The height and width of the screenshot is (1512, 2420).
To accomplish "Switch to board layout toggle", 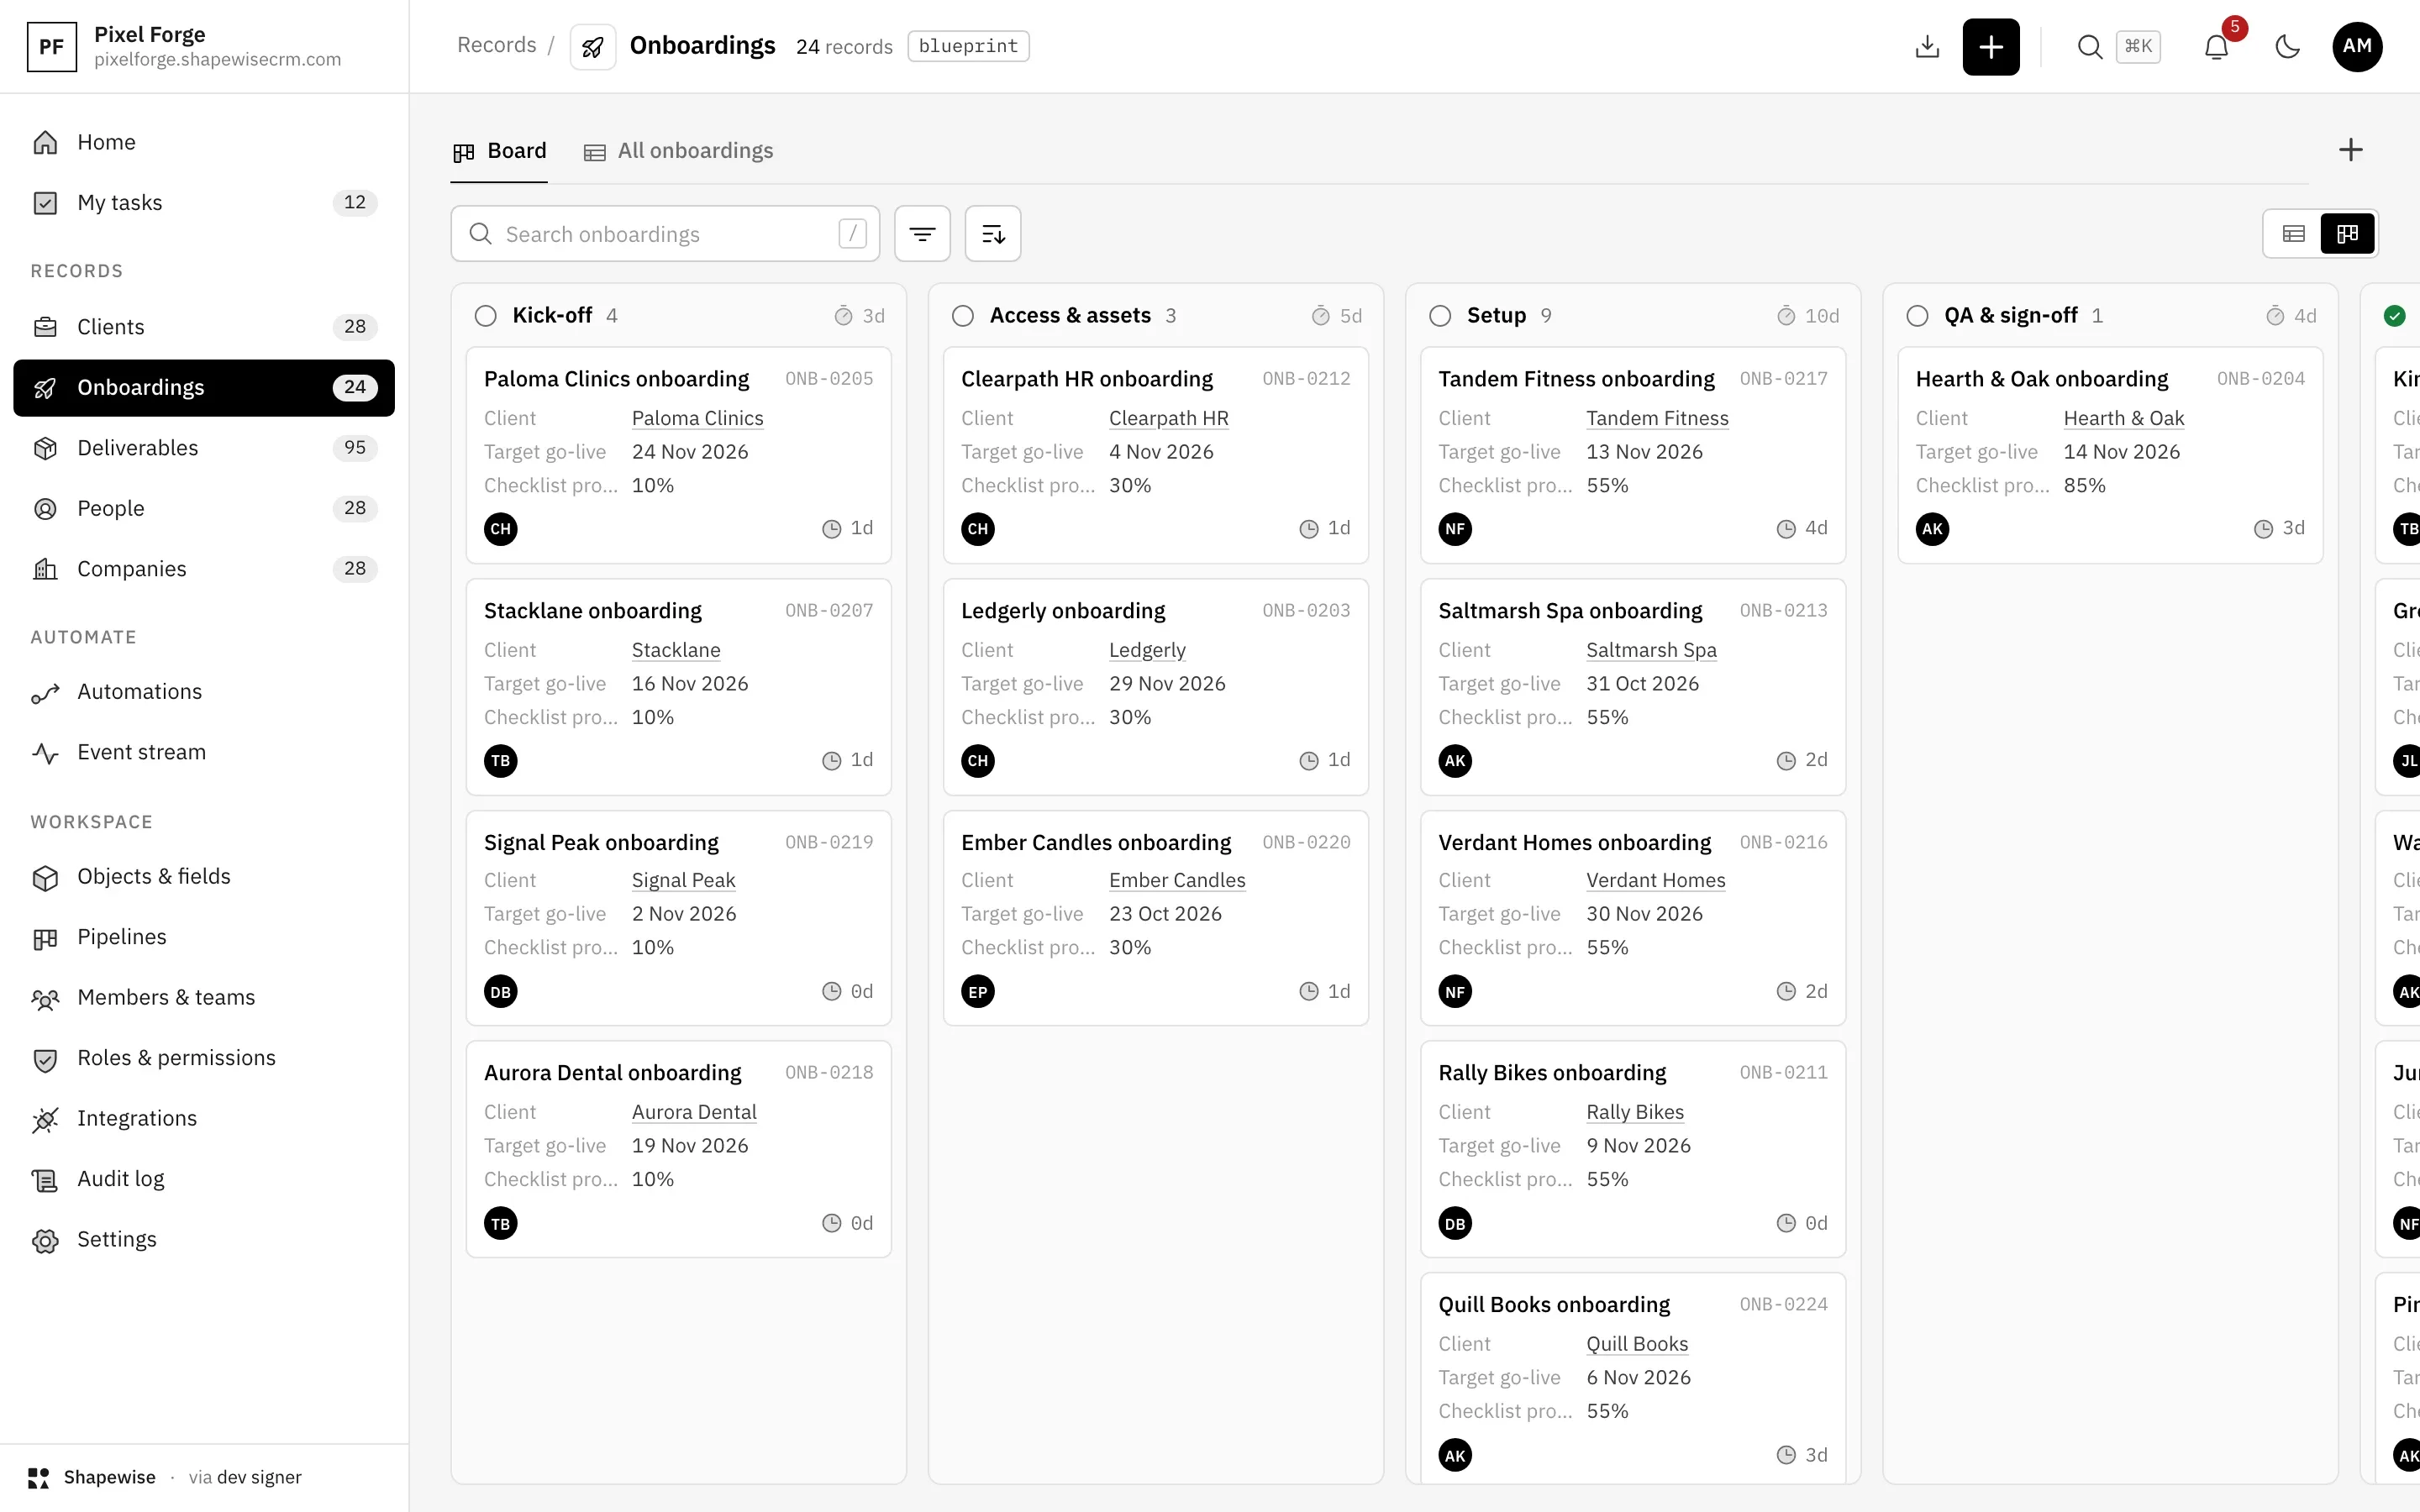I will coord(2347,234).
